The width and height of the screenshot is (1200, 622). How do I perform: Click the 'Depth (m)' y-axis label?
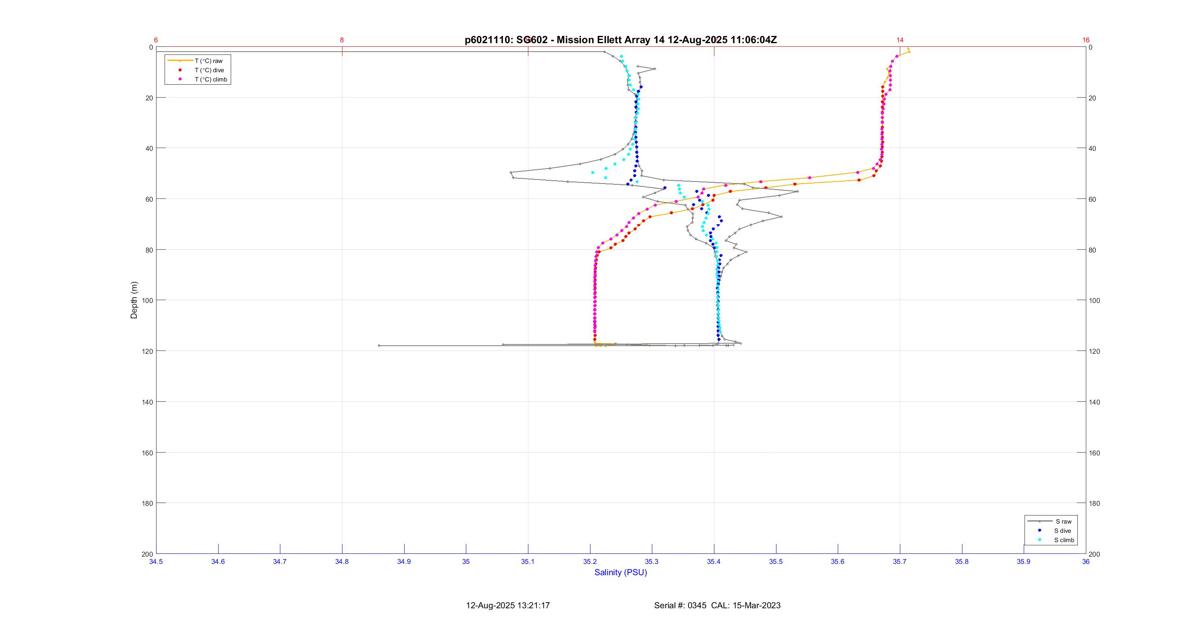pyautogui.click(x=134, y=300)
